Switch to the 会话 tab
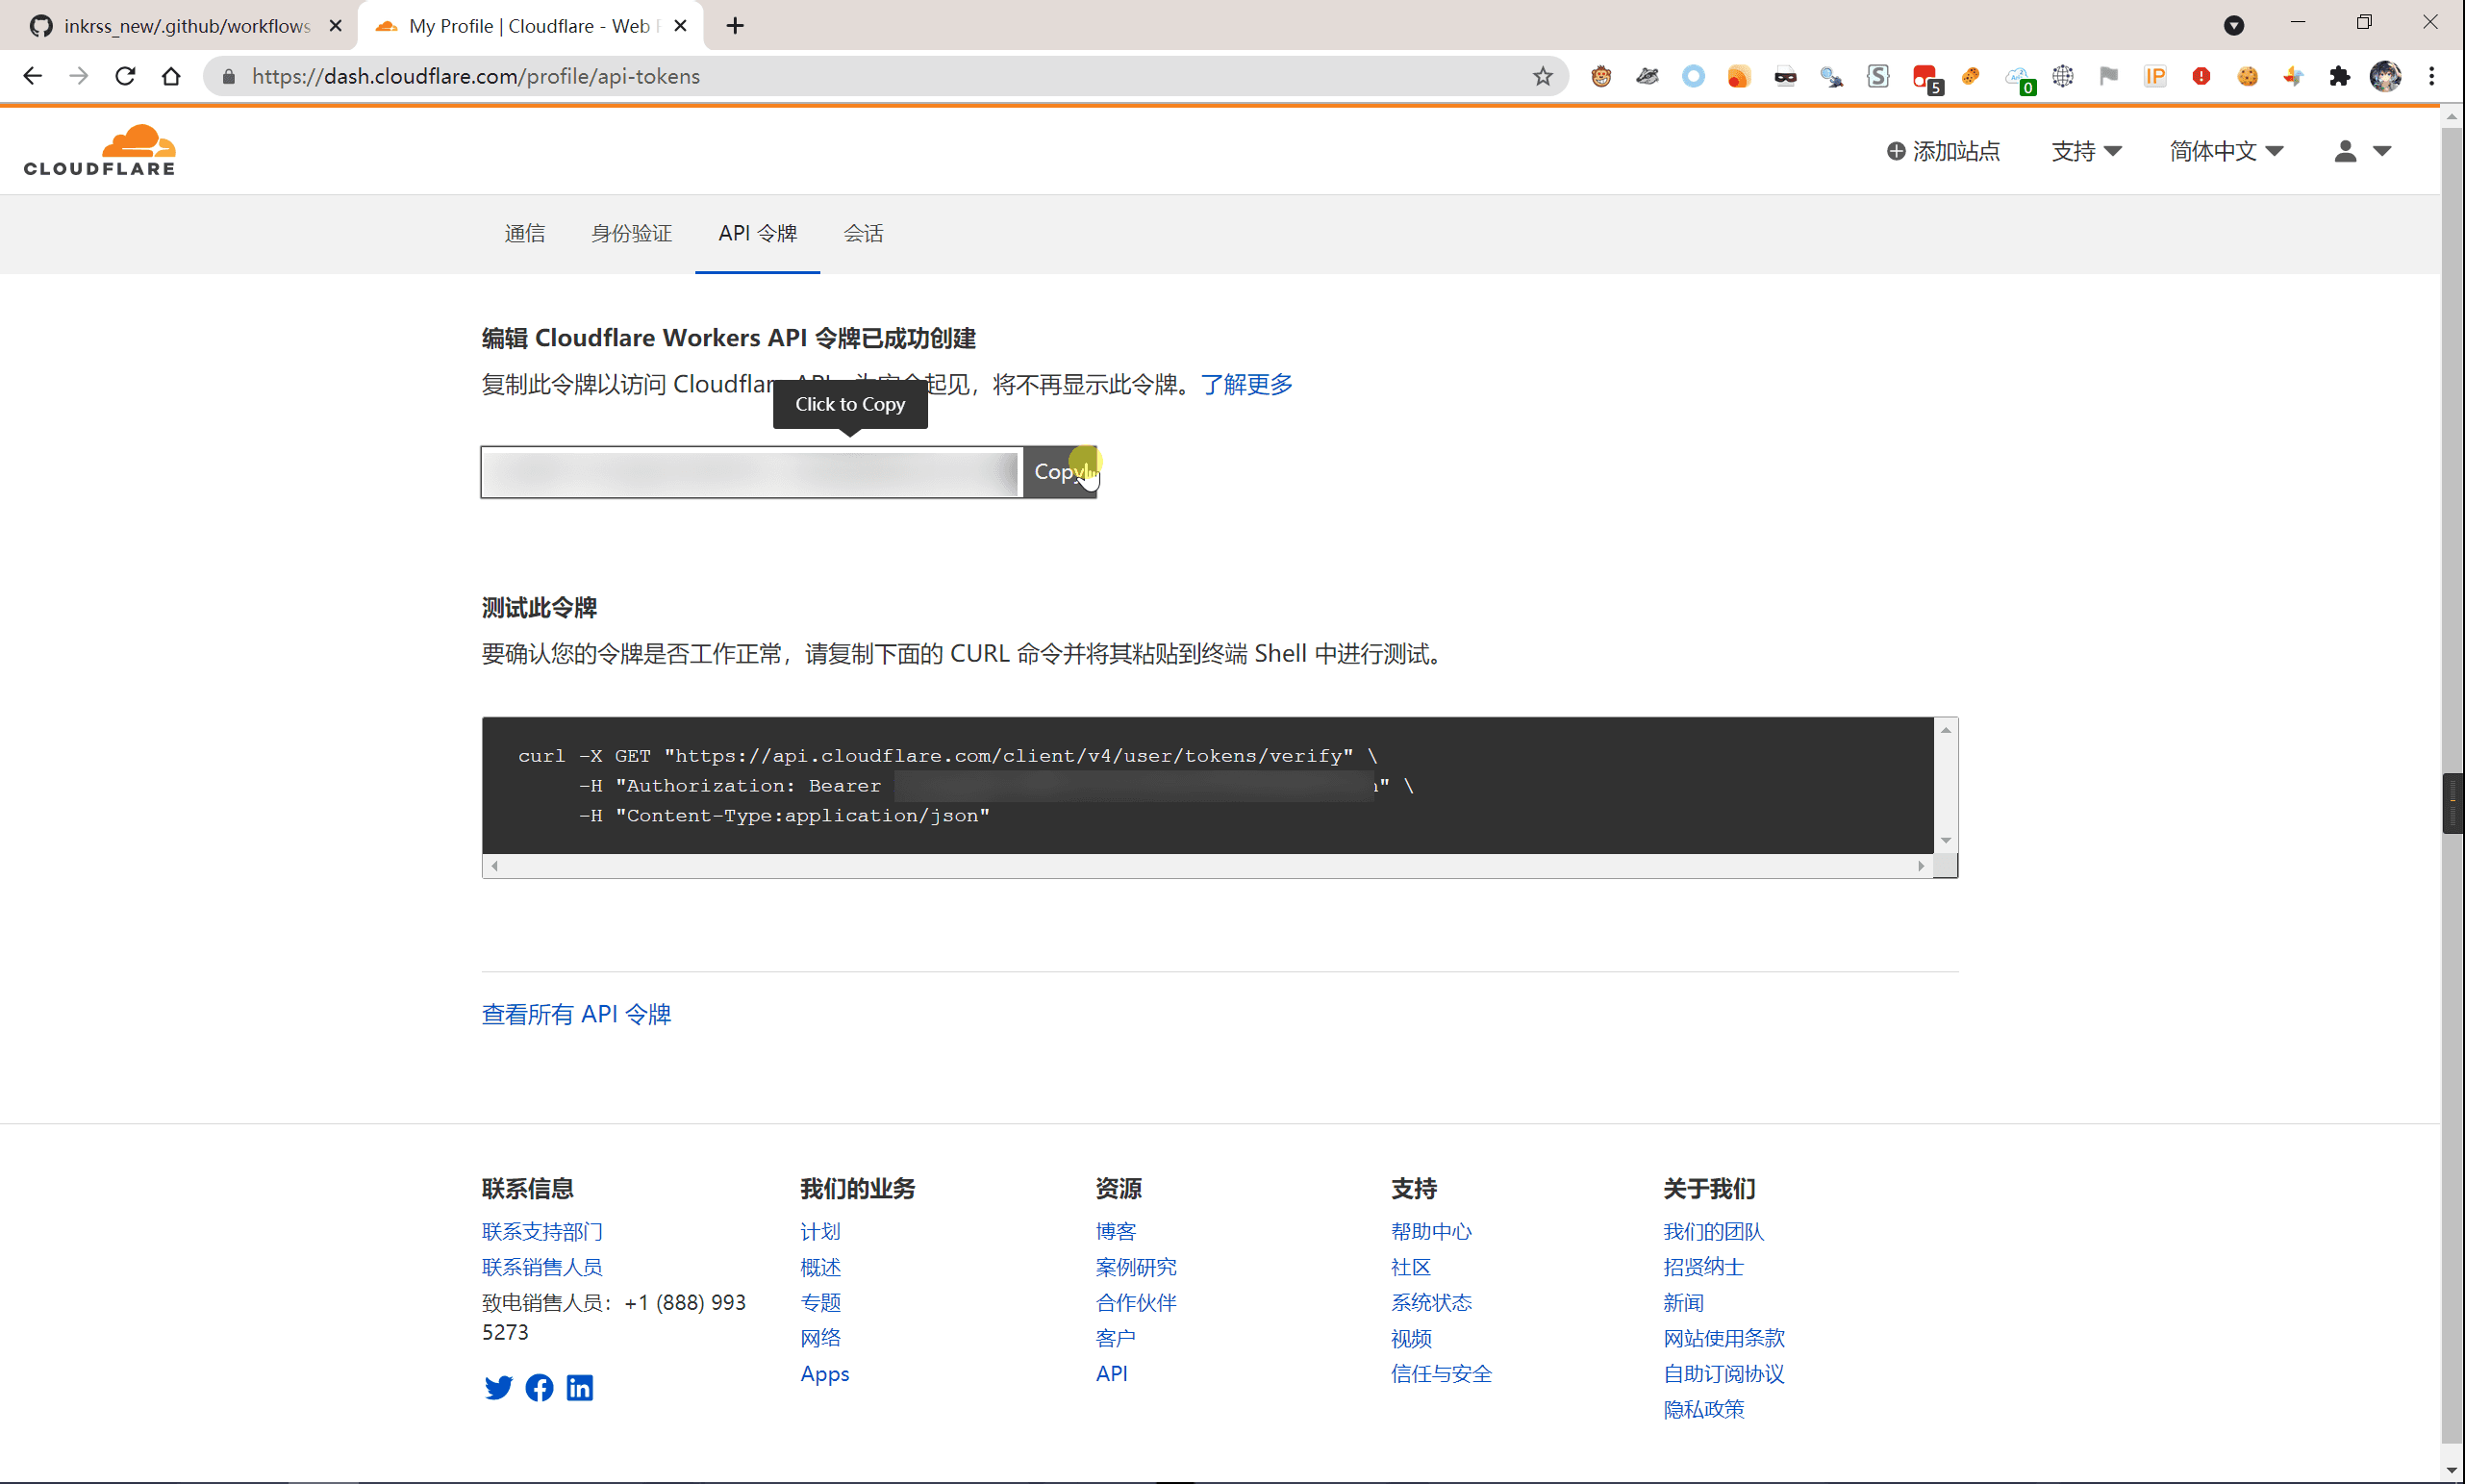Viewport: 2465px width, 1484px height. [x=863, y=233]
